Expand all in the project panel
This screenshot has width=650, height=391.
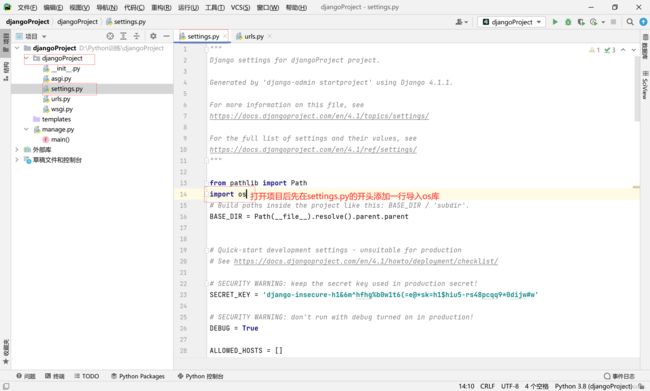(x=123, y=36)
